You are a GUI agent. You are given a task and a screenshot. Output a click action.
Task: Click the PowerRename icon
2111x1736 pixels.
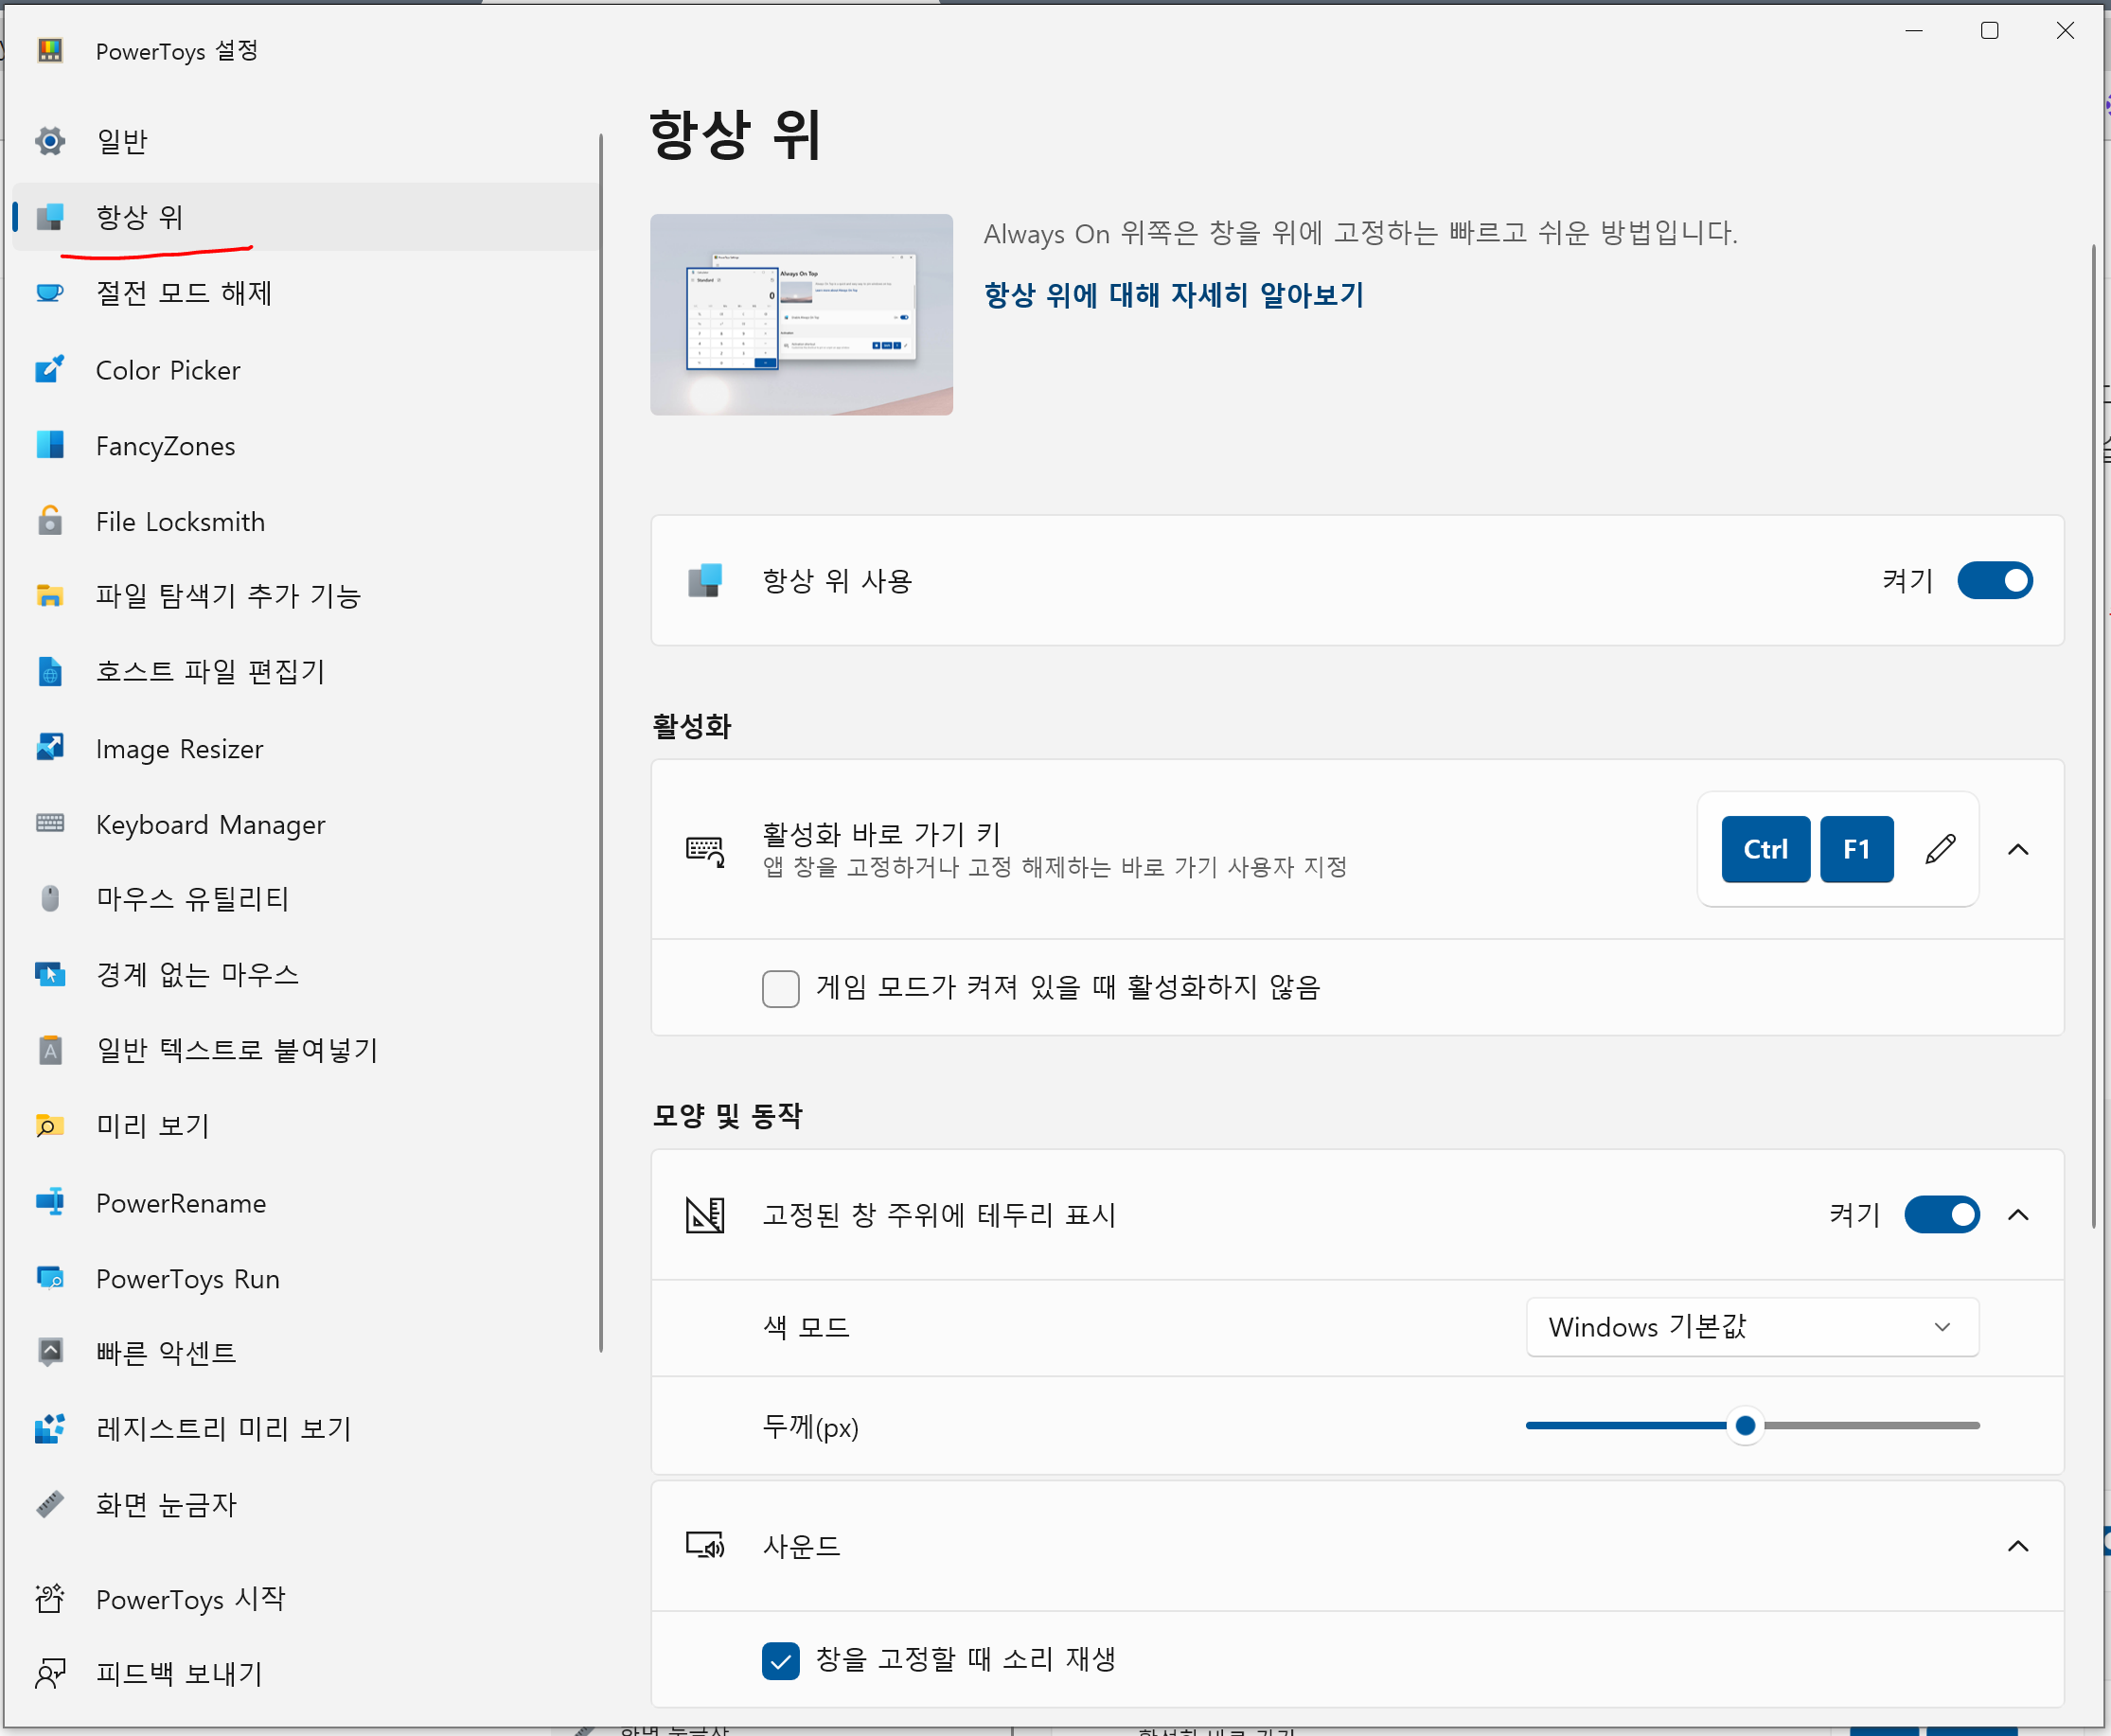(x=50, y=1202)
